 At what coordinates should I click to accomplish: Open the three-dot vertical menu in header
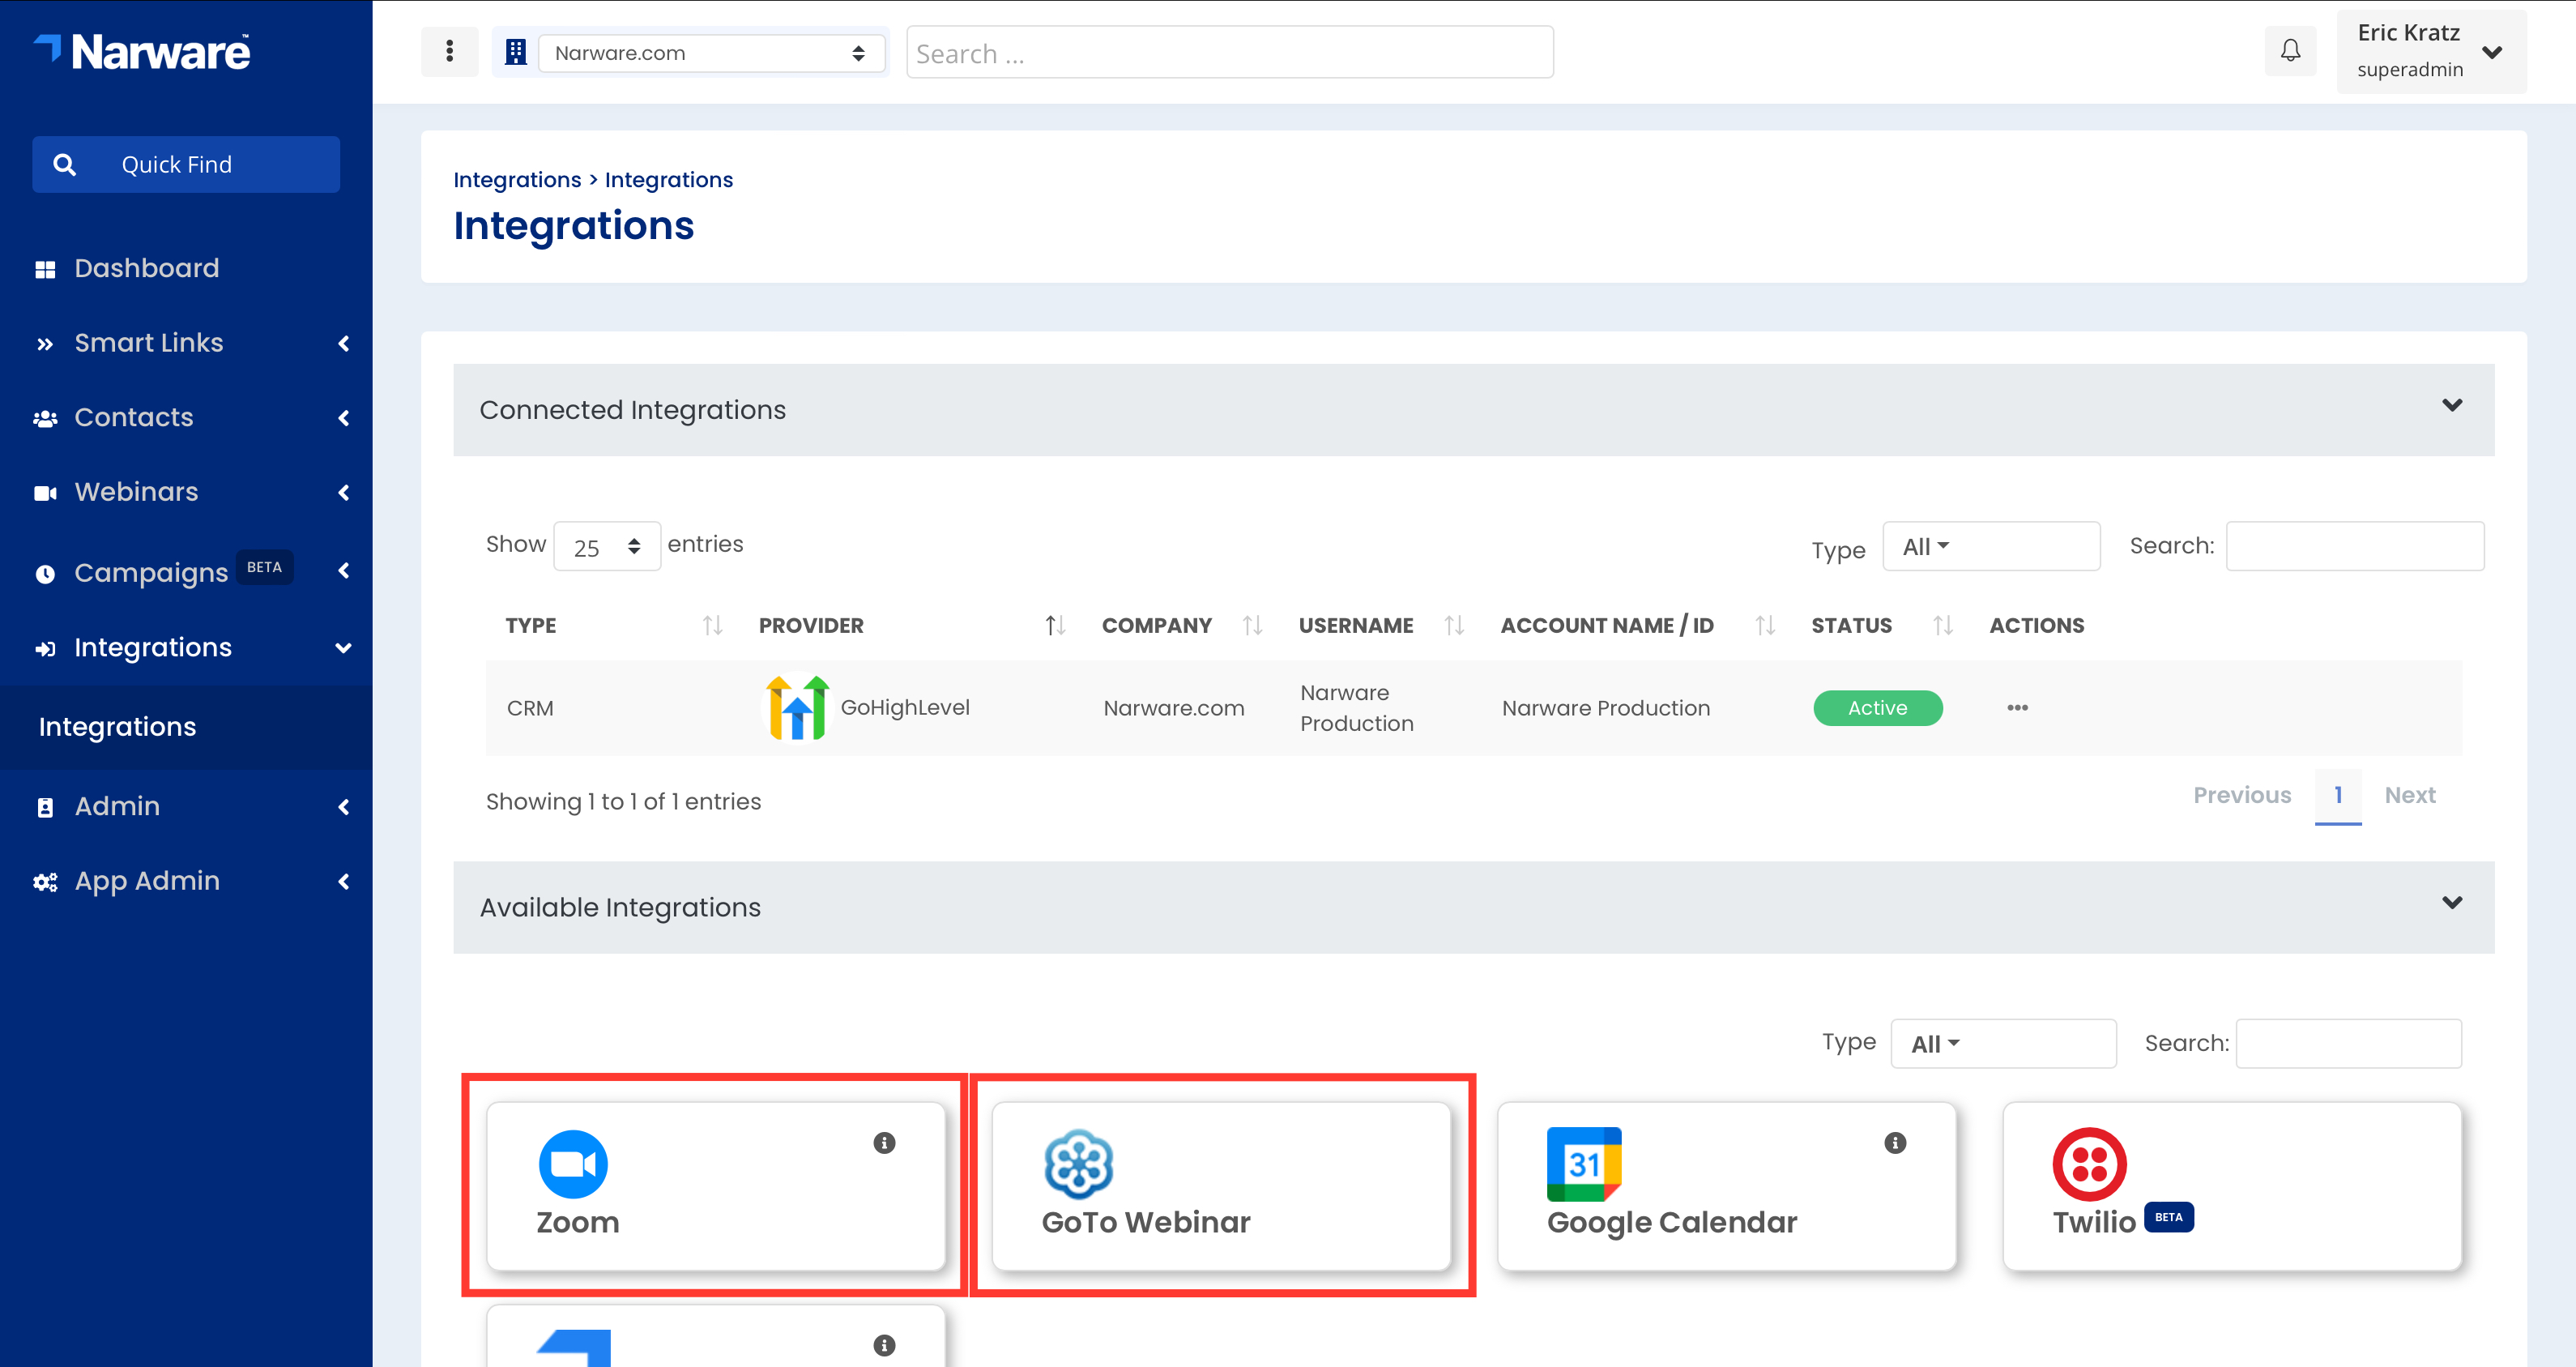[x=449, y=51]
